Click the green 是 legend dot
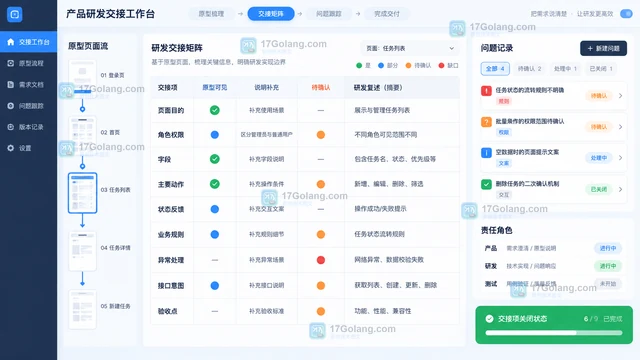 [359, 65]
